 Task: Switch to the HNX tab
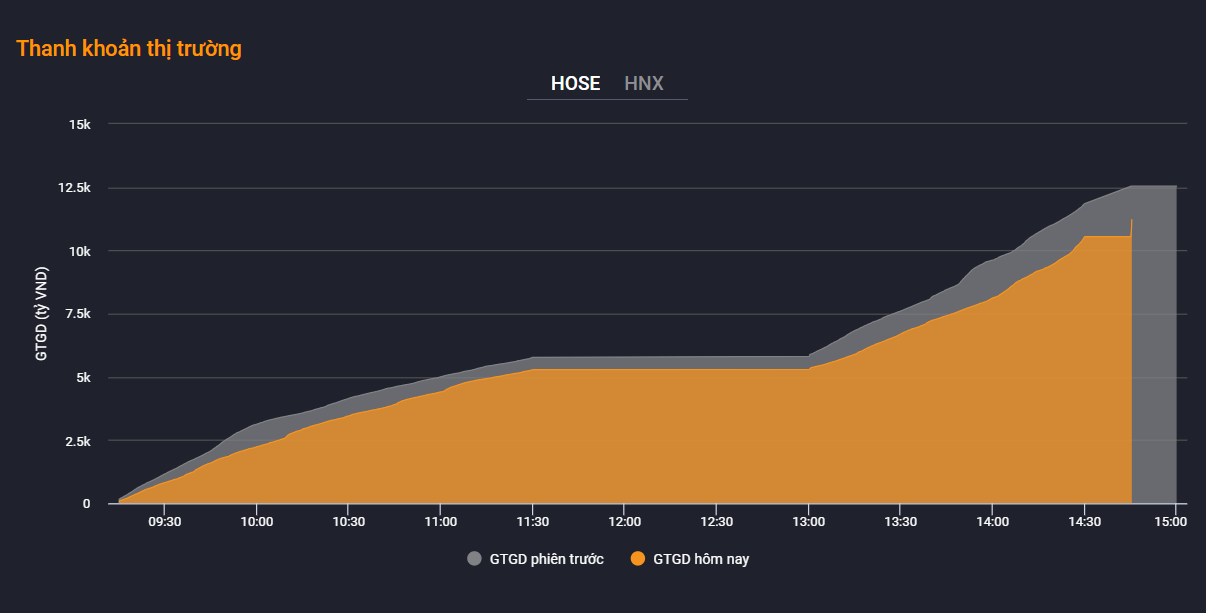[644, 84]
